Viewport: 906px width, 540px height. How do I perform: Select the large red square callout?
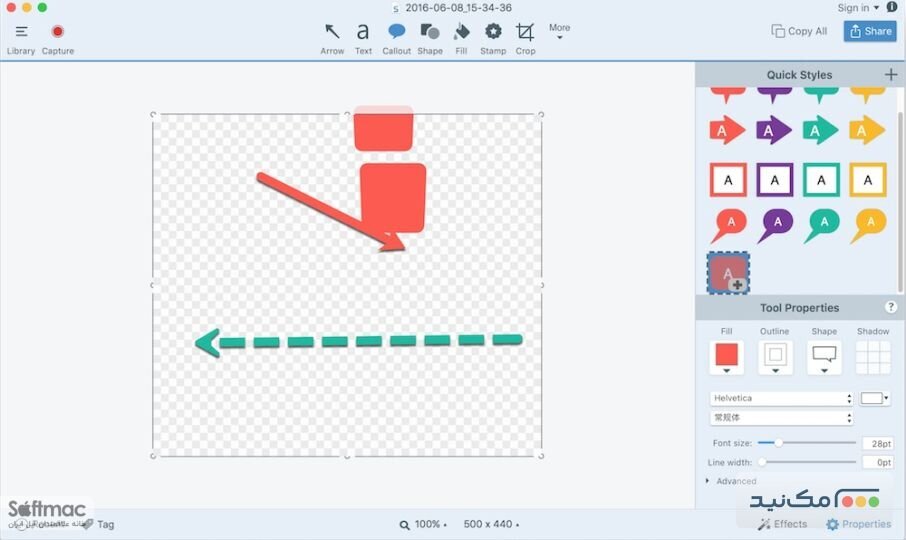tap(393, 198)
